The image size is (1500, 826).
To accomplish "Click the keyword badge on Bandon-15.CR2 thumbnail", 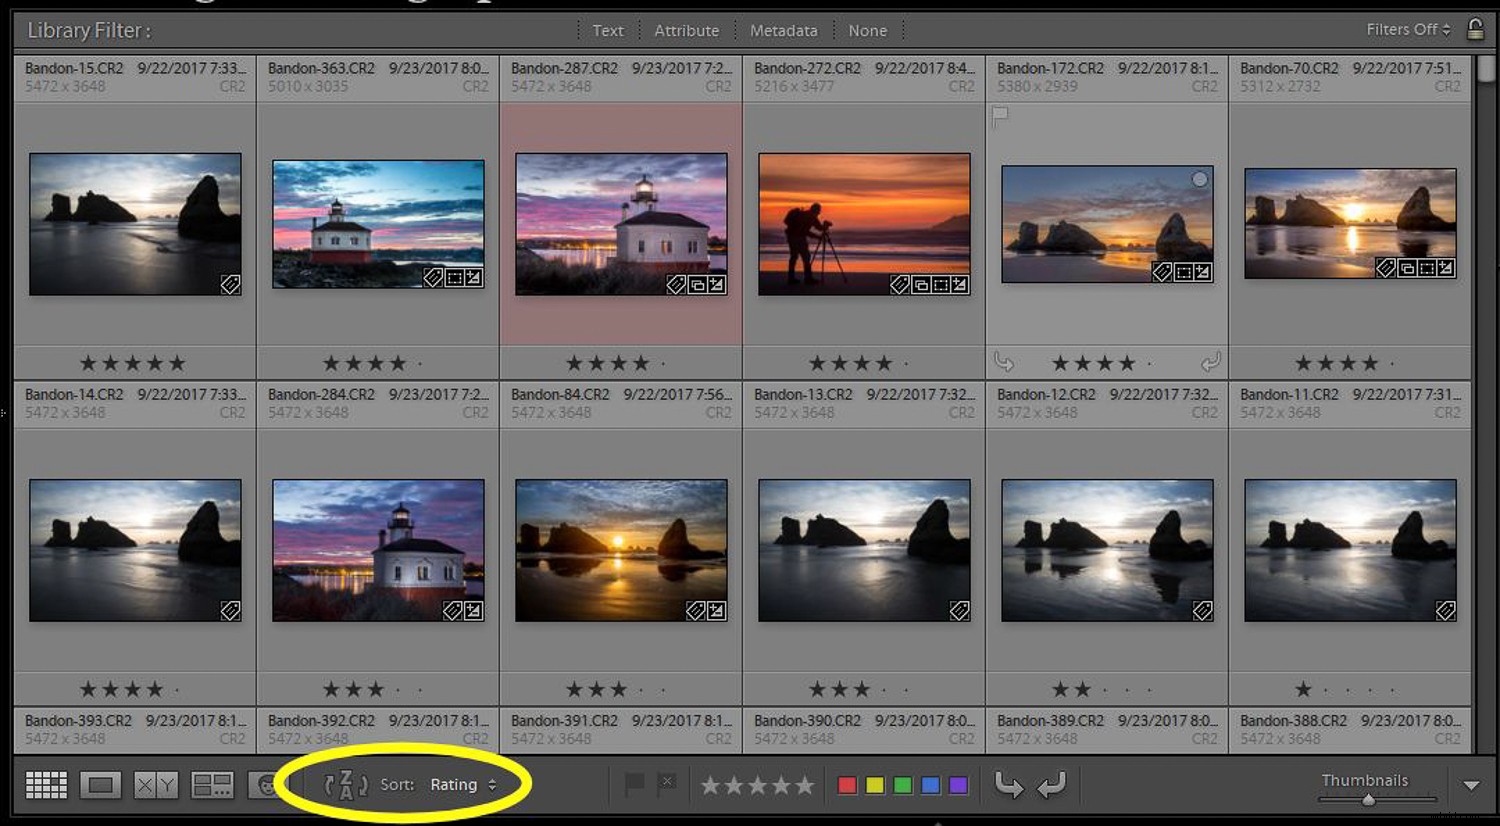I will point(229,285).
